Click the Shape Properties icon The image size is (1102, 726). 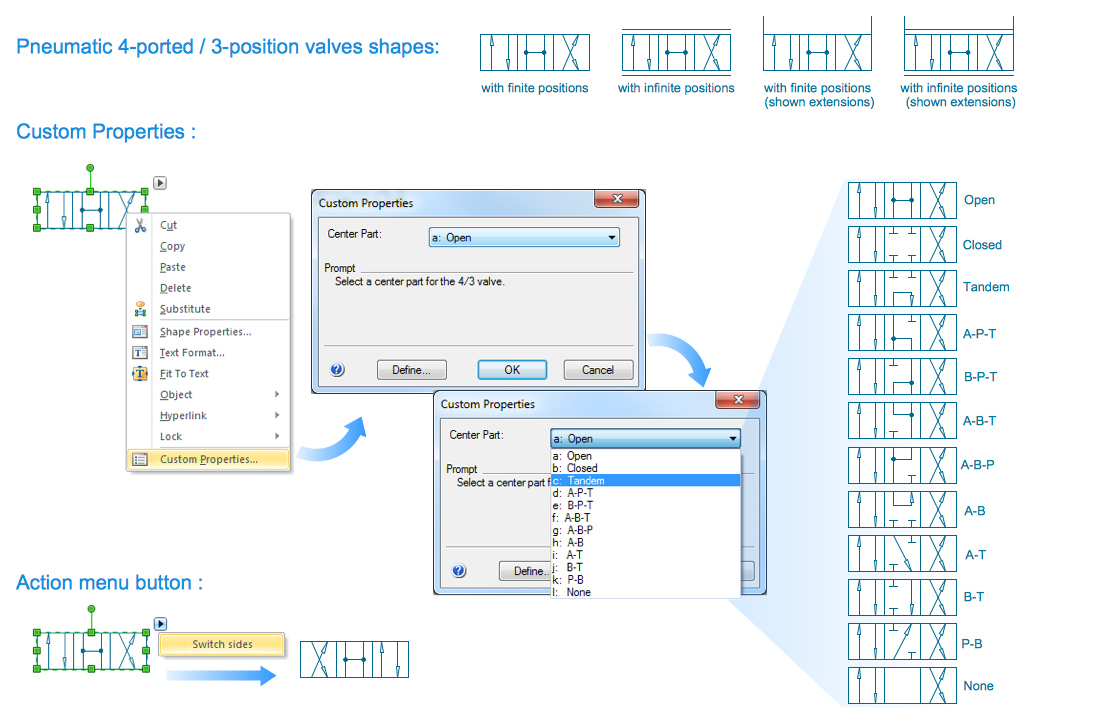(x=140, y=331)
